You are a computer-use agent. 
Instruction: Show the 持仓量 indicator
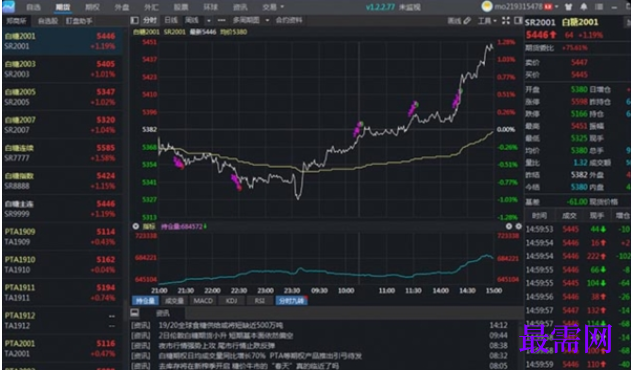click(x=145, y=301)
